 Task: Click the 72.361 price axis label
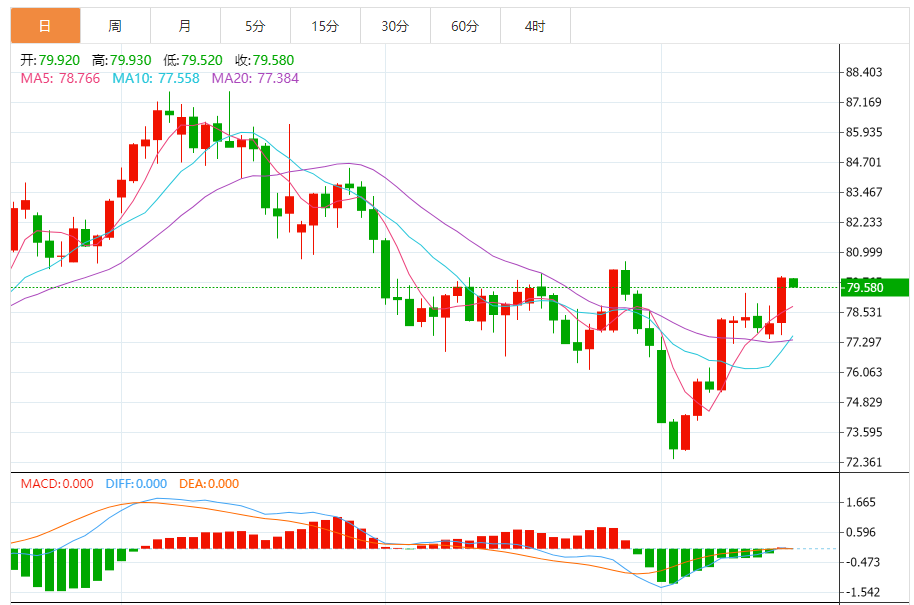point(864,462)
